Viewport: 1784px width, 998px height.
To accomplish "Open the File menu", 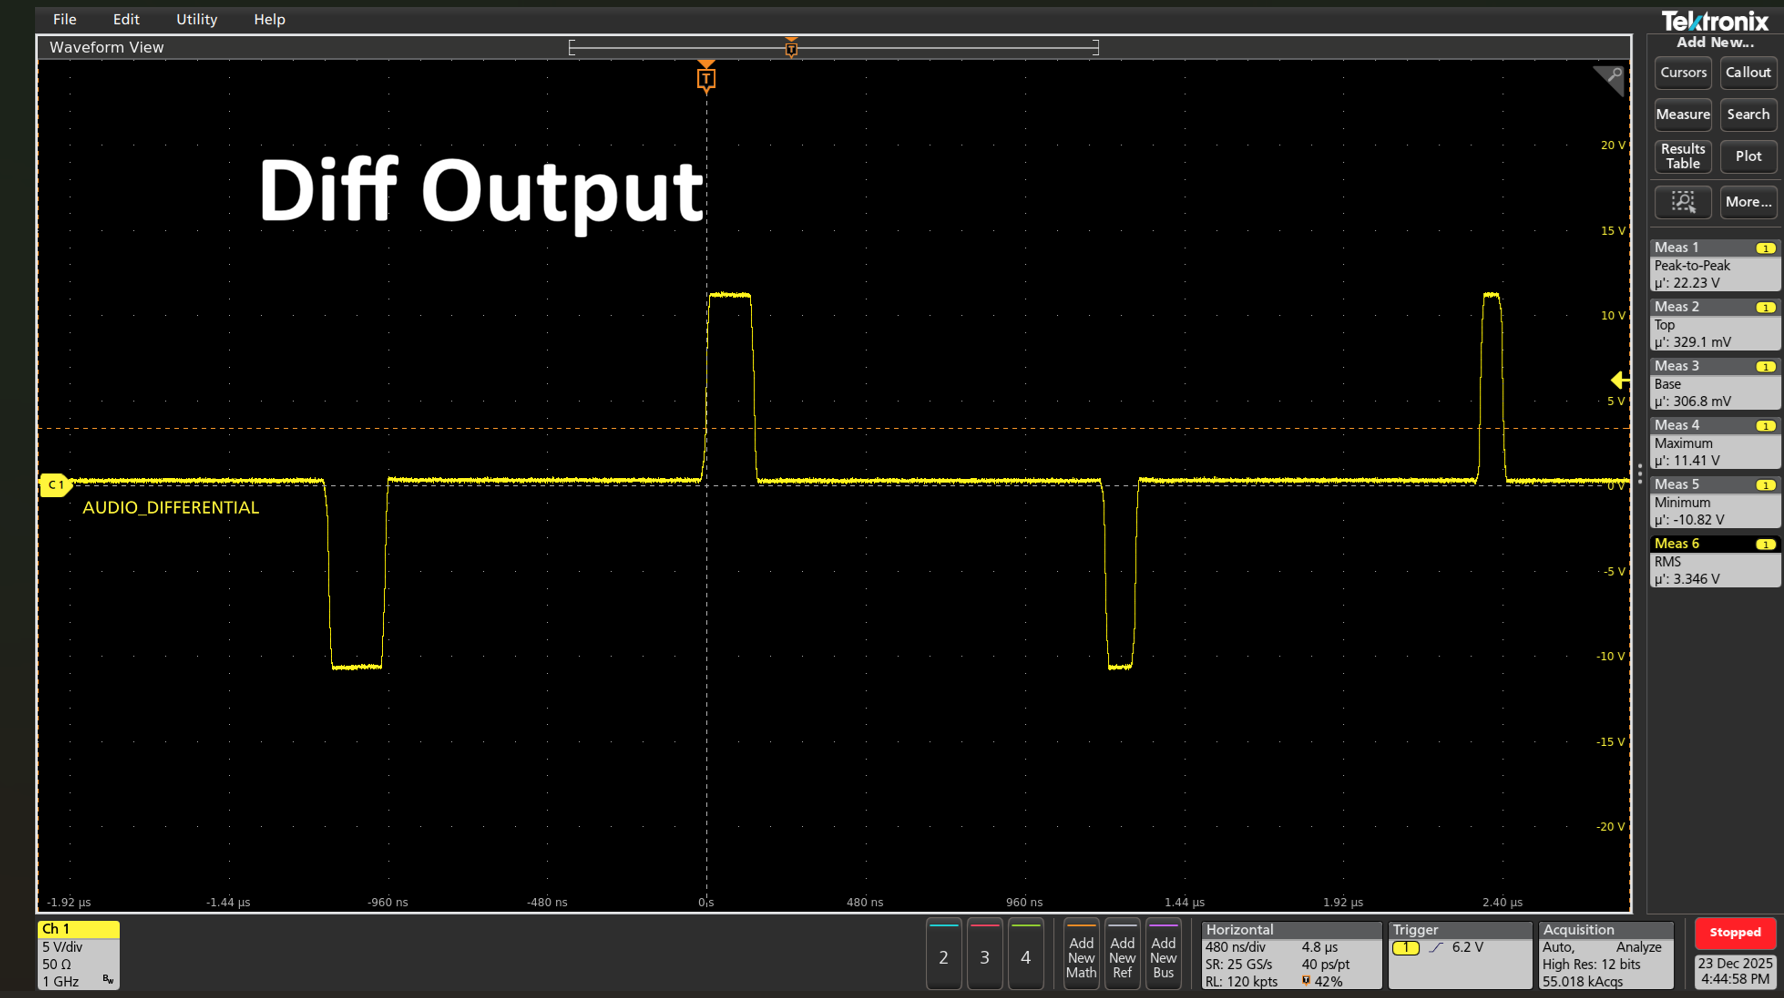I will (x=65, y=19).
